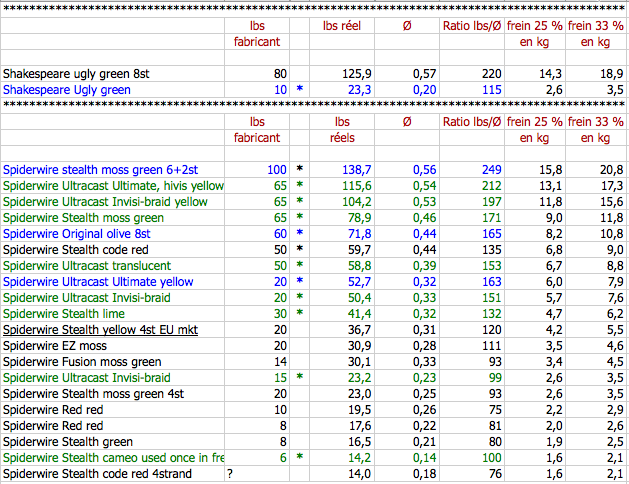629x484 pixels.
Task: Click diameter 0,46 in Stealth moss green row
Action: point(424,218)
